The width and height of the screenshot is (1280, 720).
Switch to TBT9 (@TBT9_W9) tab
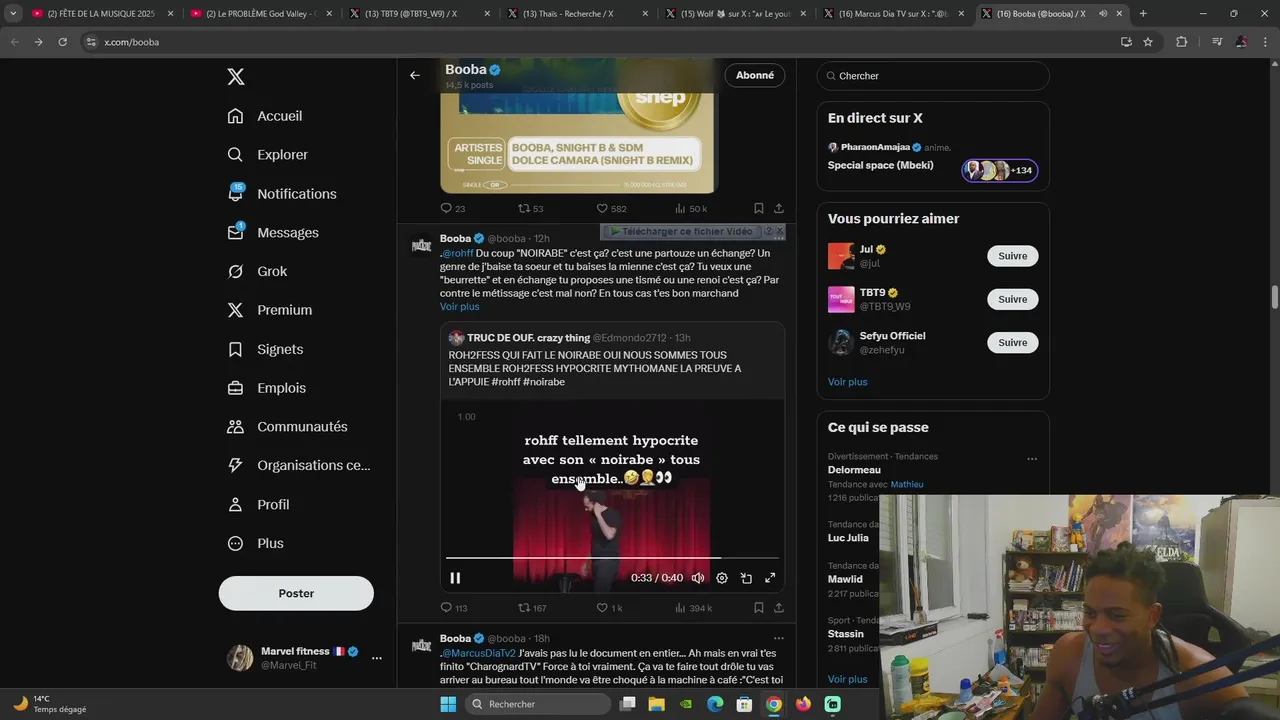click(418, 14)
